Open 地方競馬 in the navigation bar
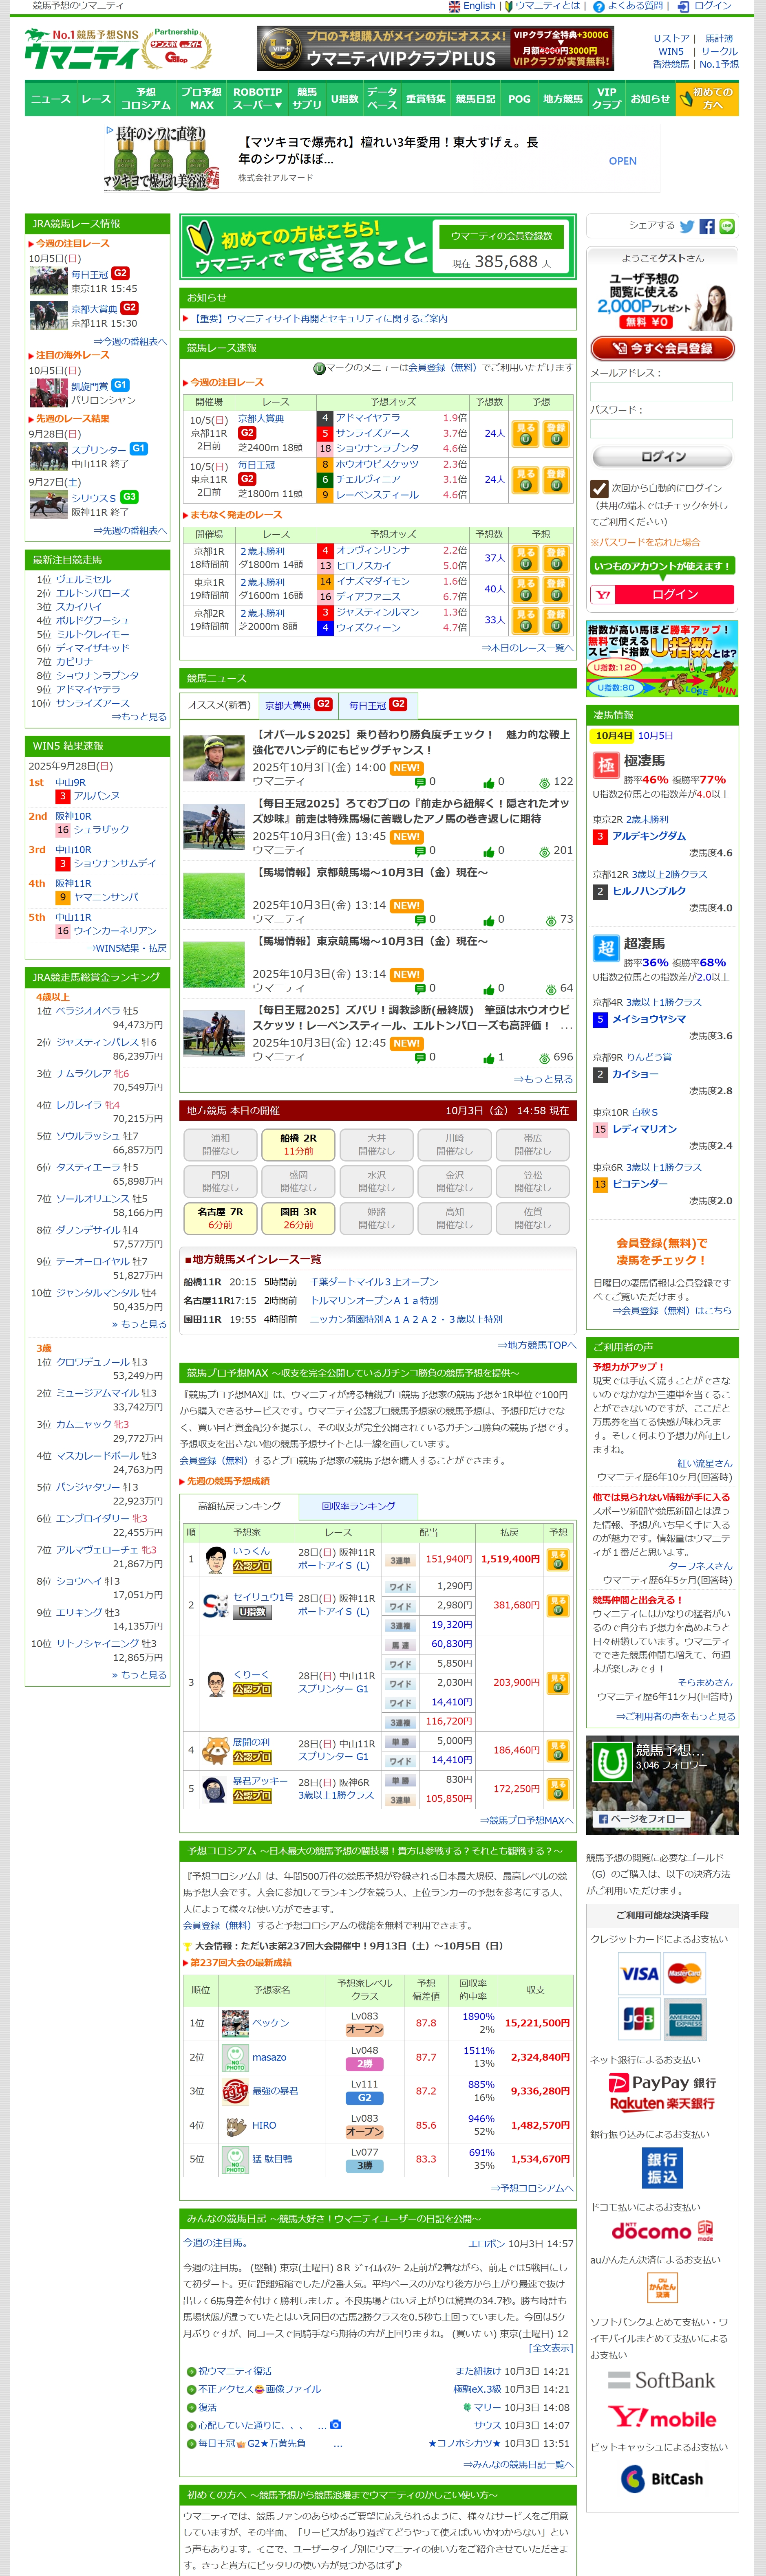766x2576 pixels. click(x=562, y=99)
